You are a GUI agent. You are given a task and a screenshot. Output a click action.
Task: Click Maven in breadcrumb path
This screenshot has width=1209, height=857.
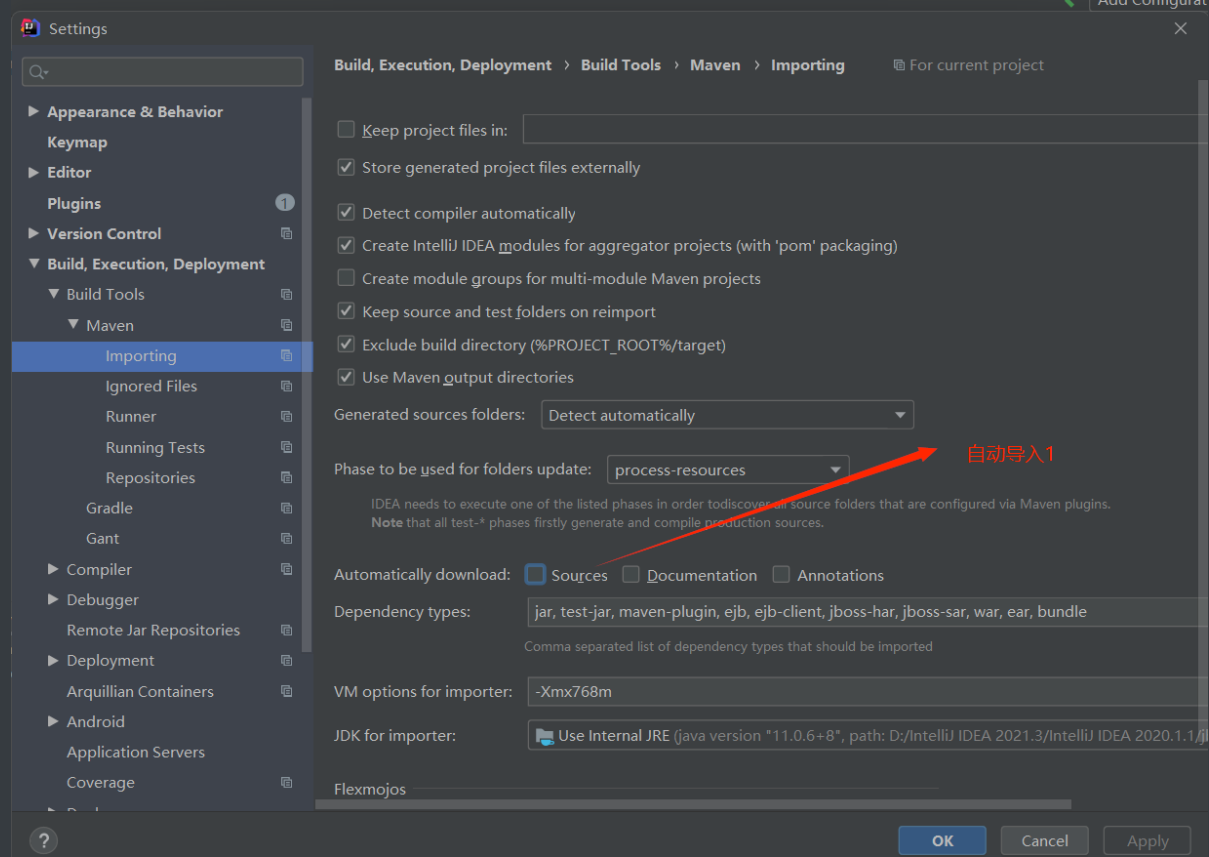point(715,65)
